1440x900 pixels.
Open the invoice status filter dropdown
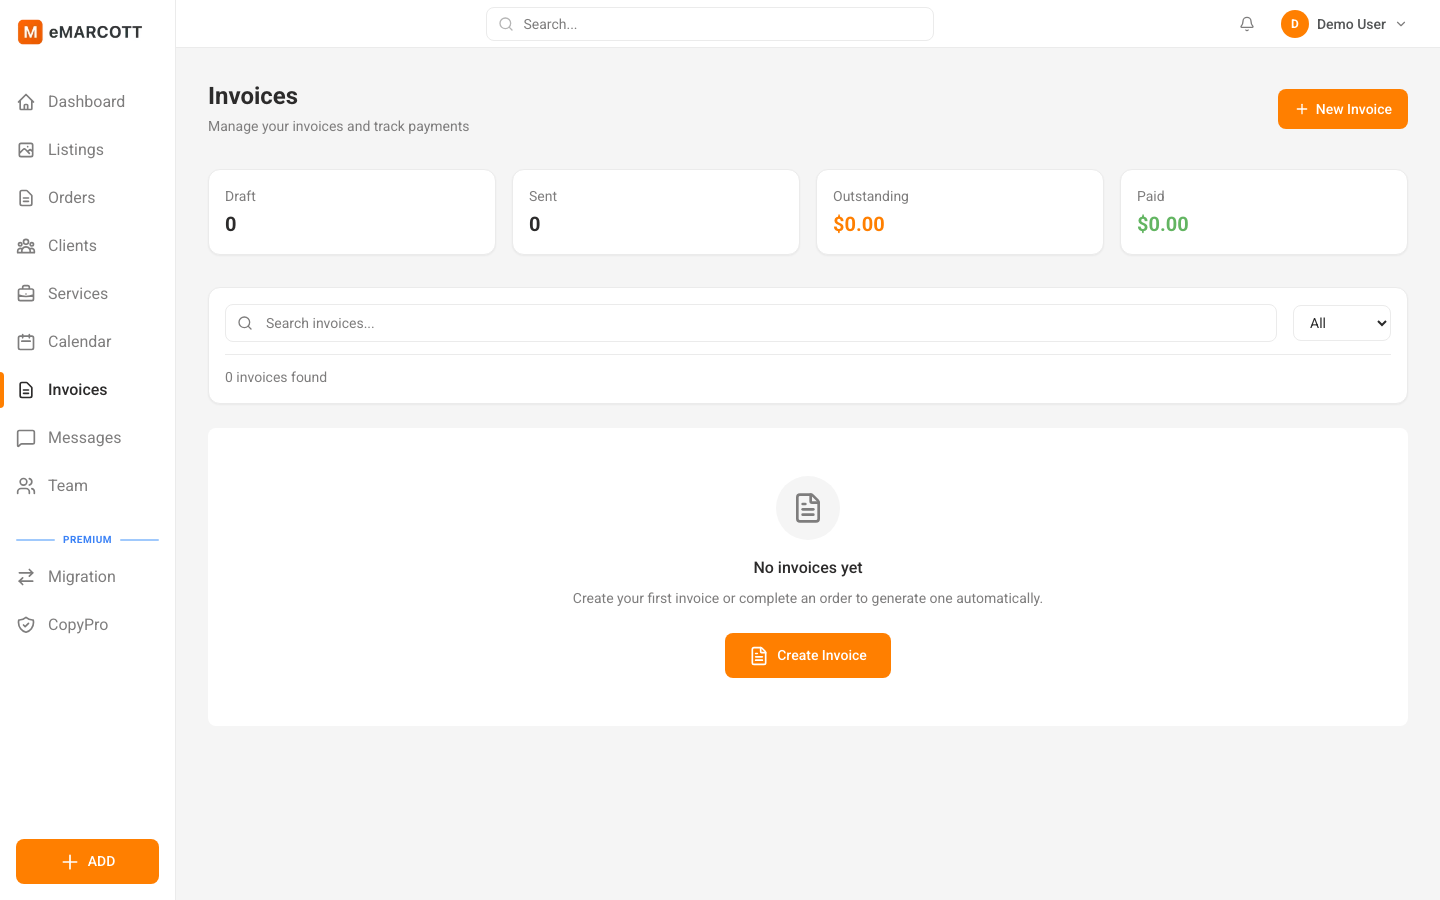(1341, 322)
